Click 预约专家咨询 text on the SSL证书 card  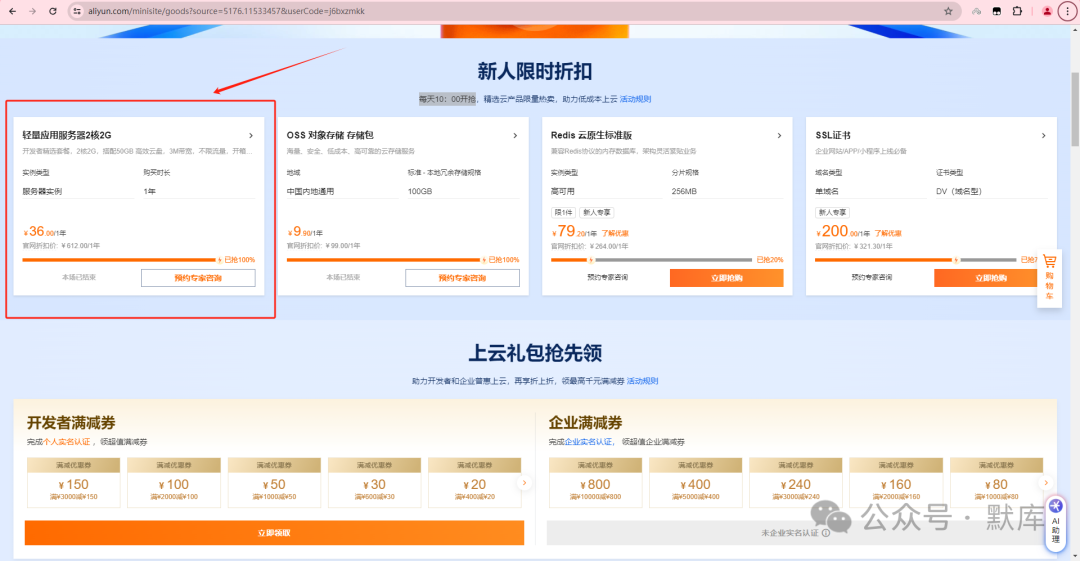871,278
